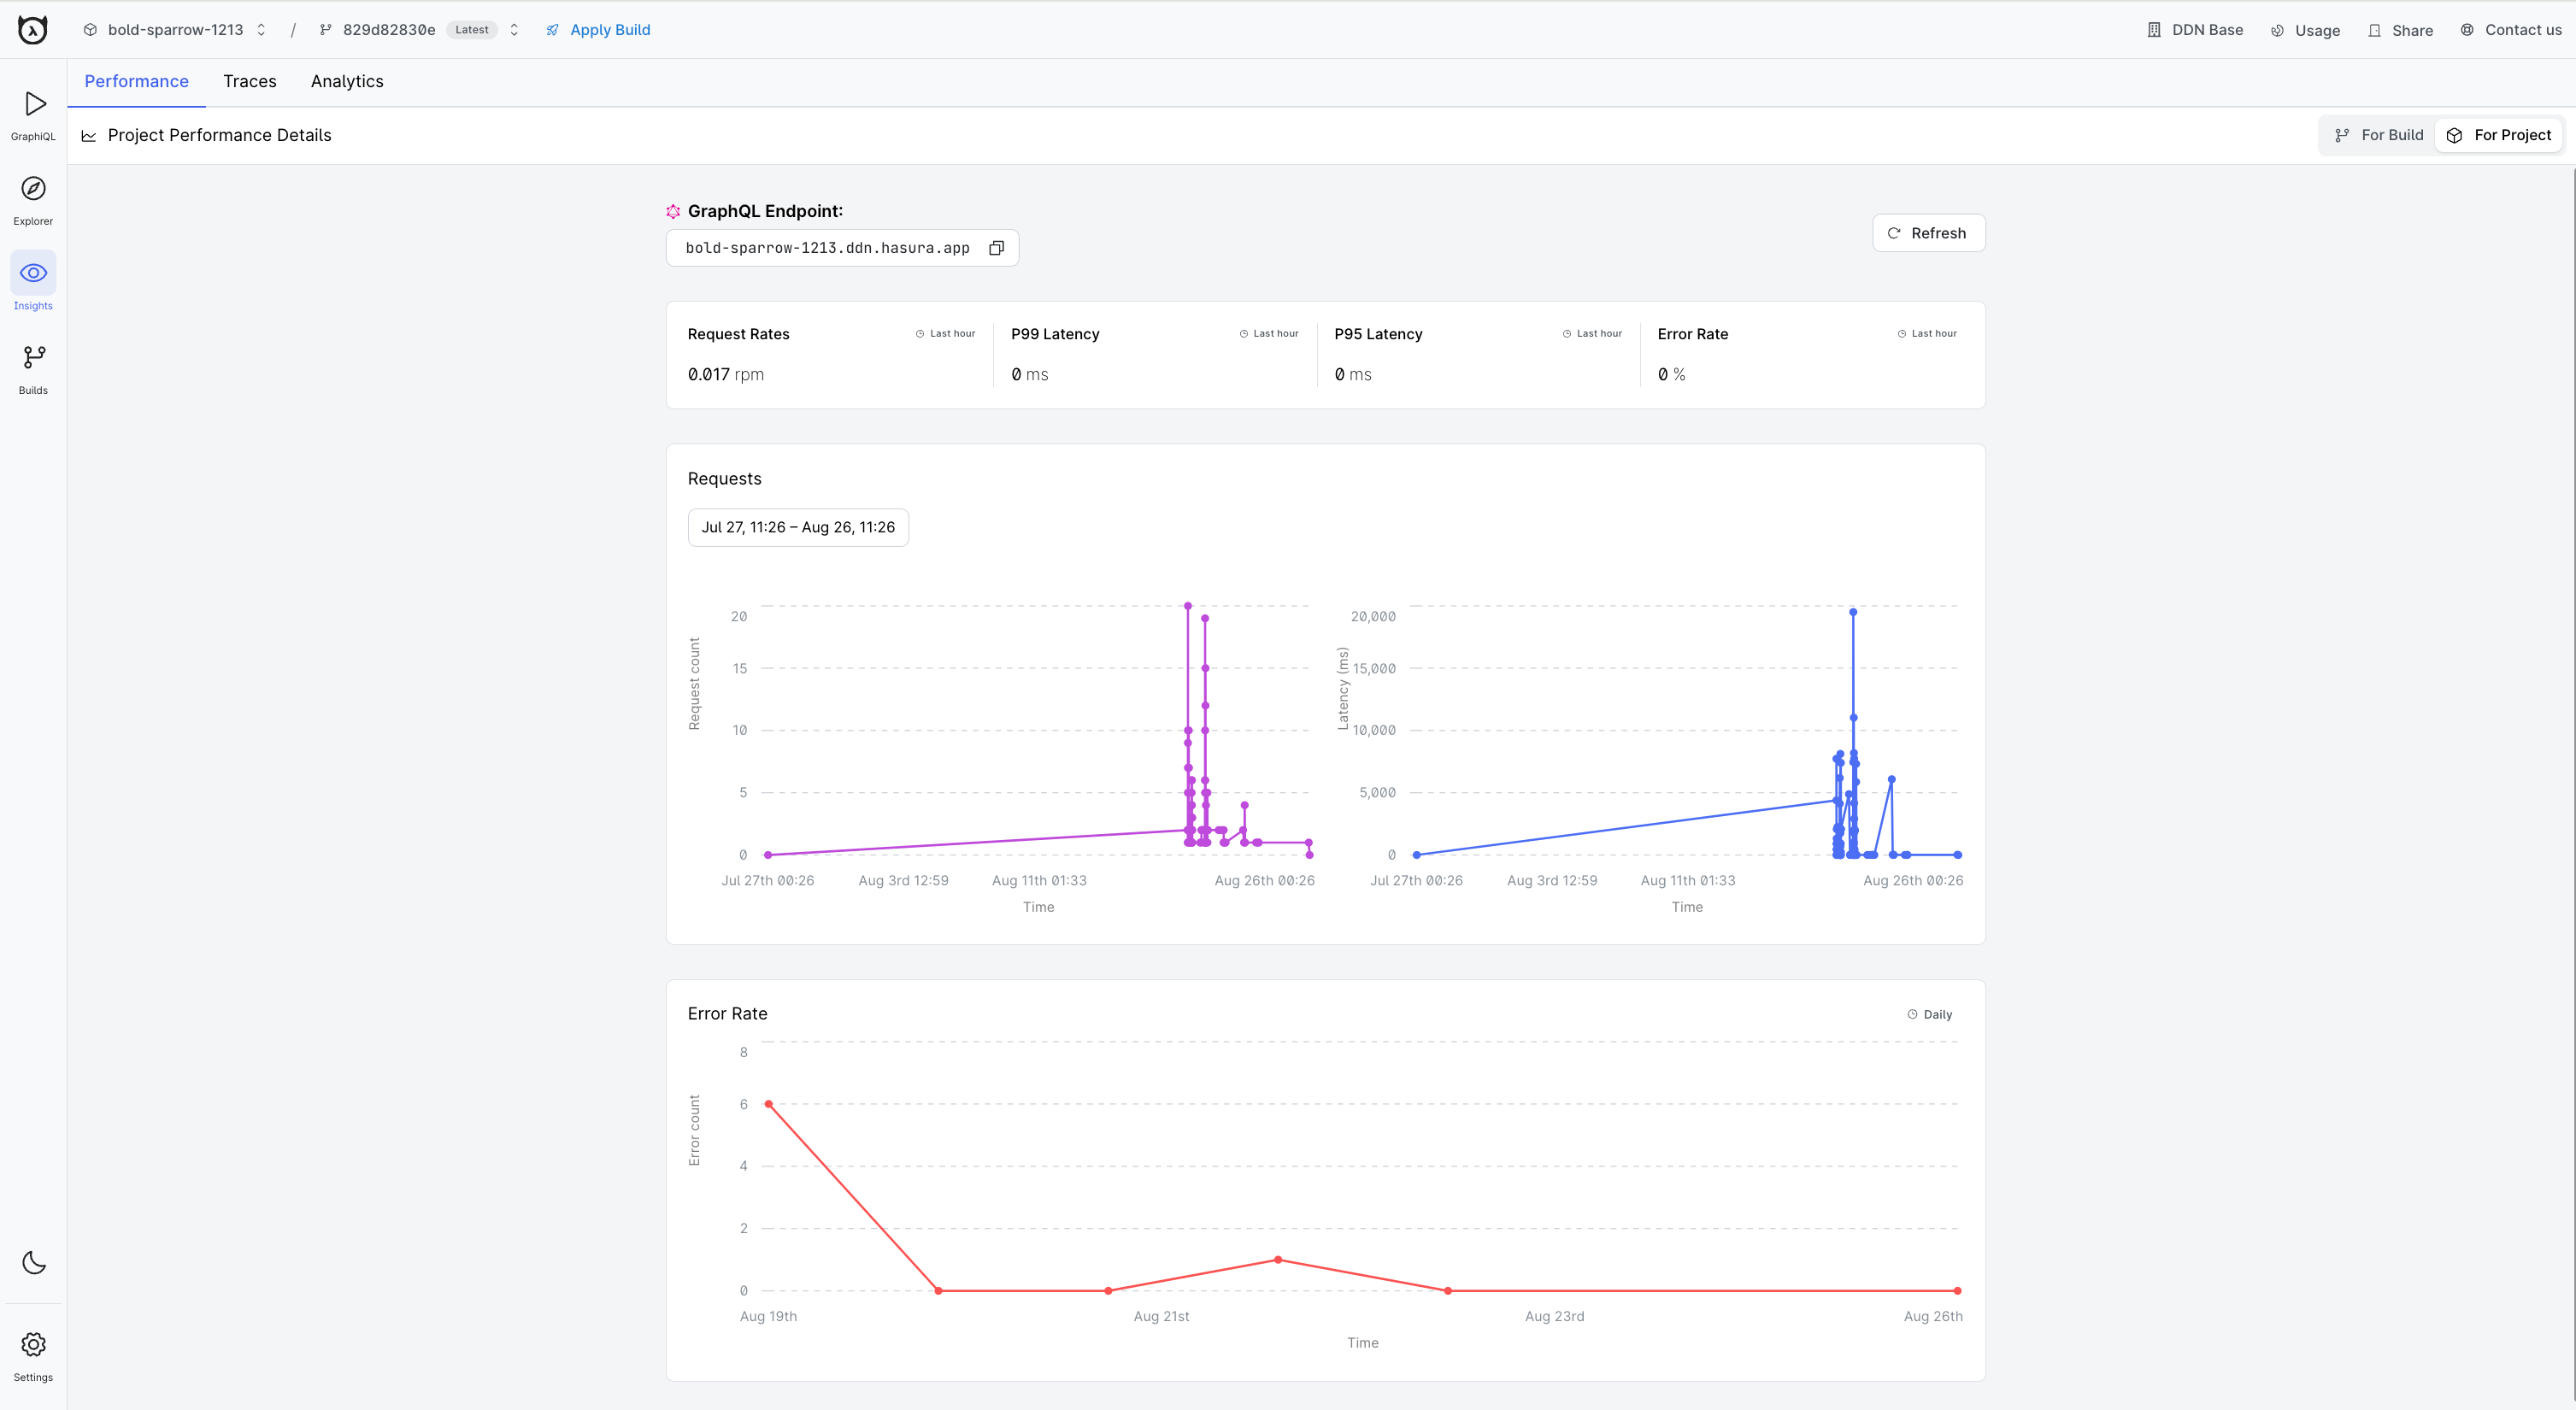Click the Aug 19th error count point
The height and width of the screenshot is (1410, 2576).
coord(768,1104)
